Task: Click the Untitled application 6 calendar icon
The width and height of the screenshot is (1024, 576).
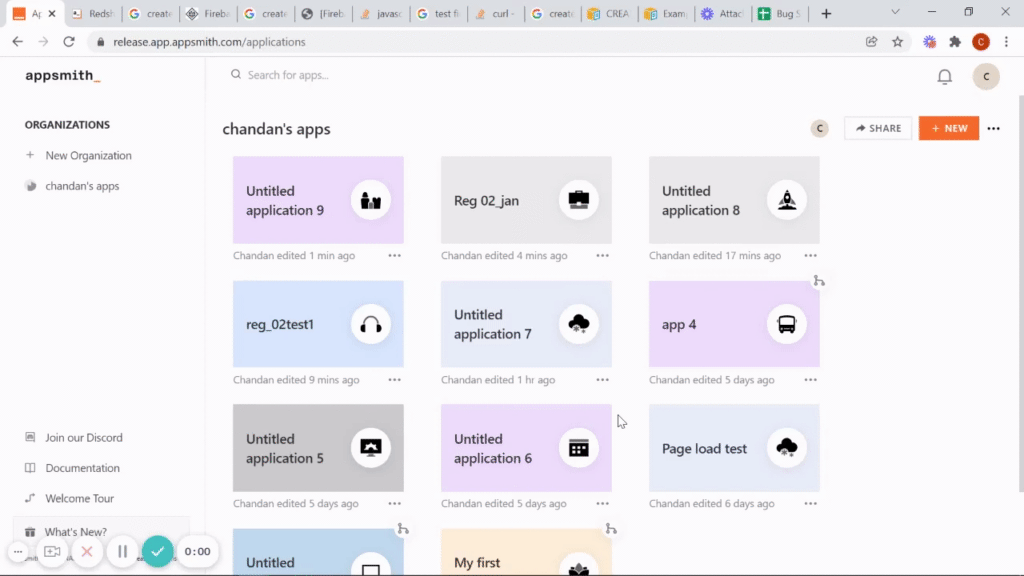Action: click(579, 448)
